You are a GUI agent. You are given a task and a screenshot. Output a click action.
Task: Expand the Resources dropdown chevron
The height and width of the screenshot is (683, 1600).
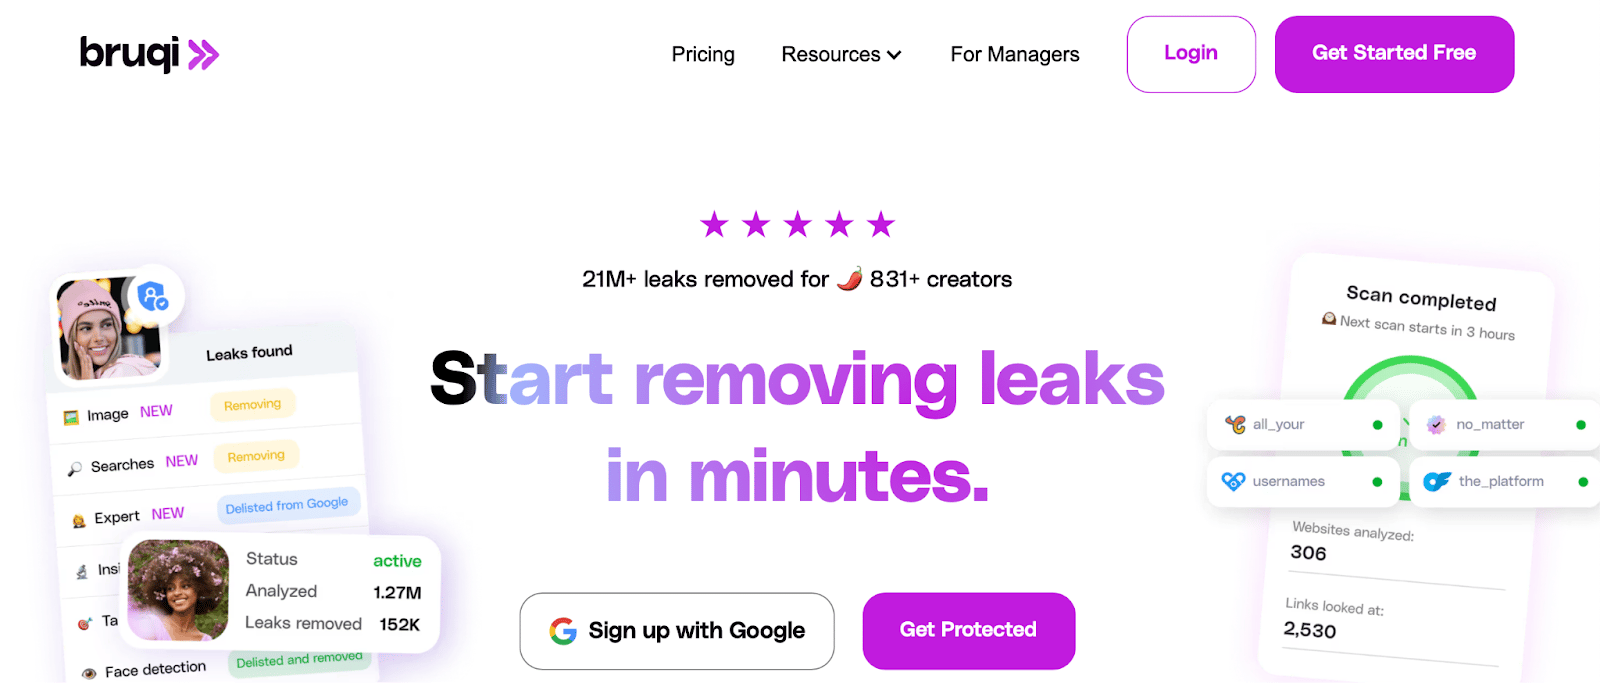[x=894, y=55]
